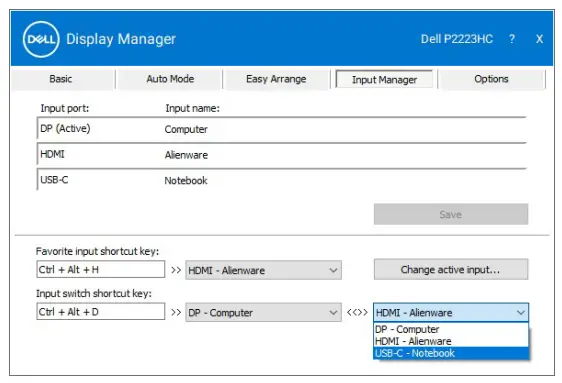Open the Options tab

click(491, 79)
